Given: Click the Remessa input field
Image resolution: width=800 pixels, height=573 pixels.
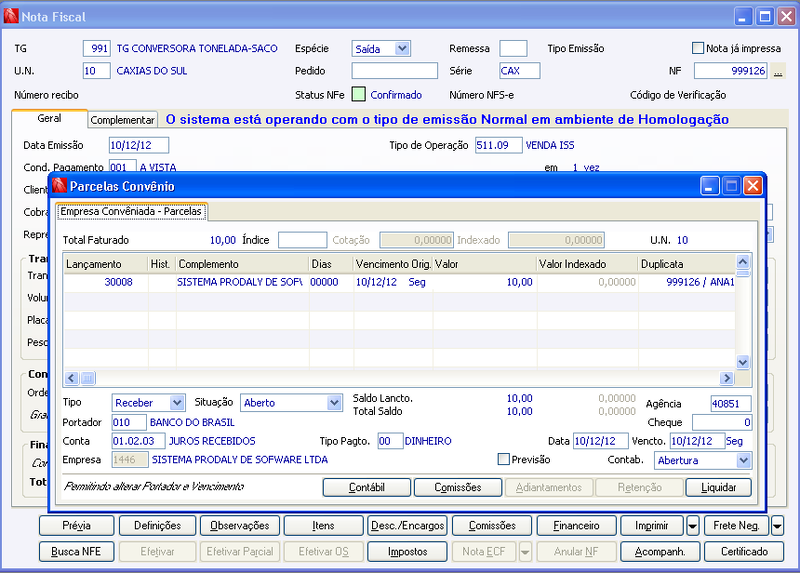Looking at the screenshot, I should click(513, 48).
